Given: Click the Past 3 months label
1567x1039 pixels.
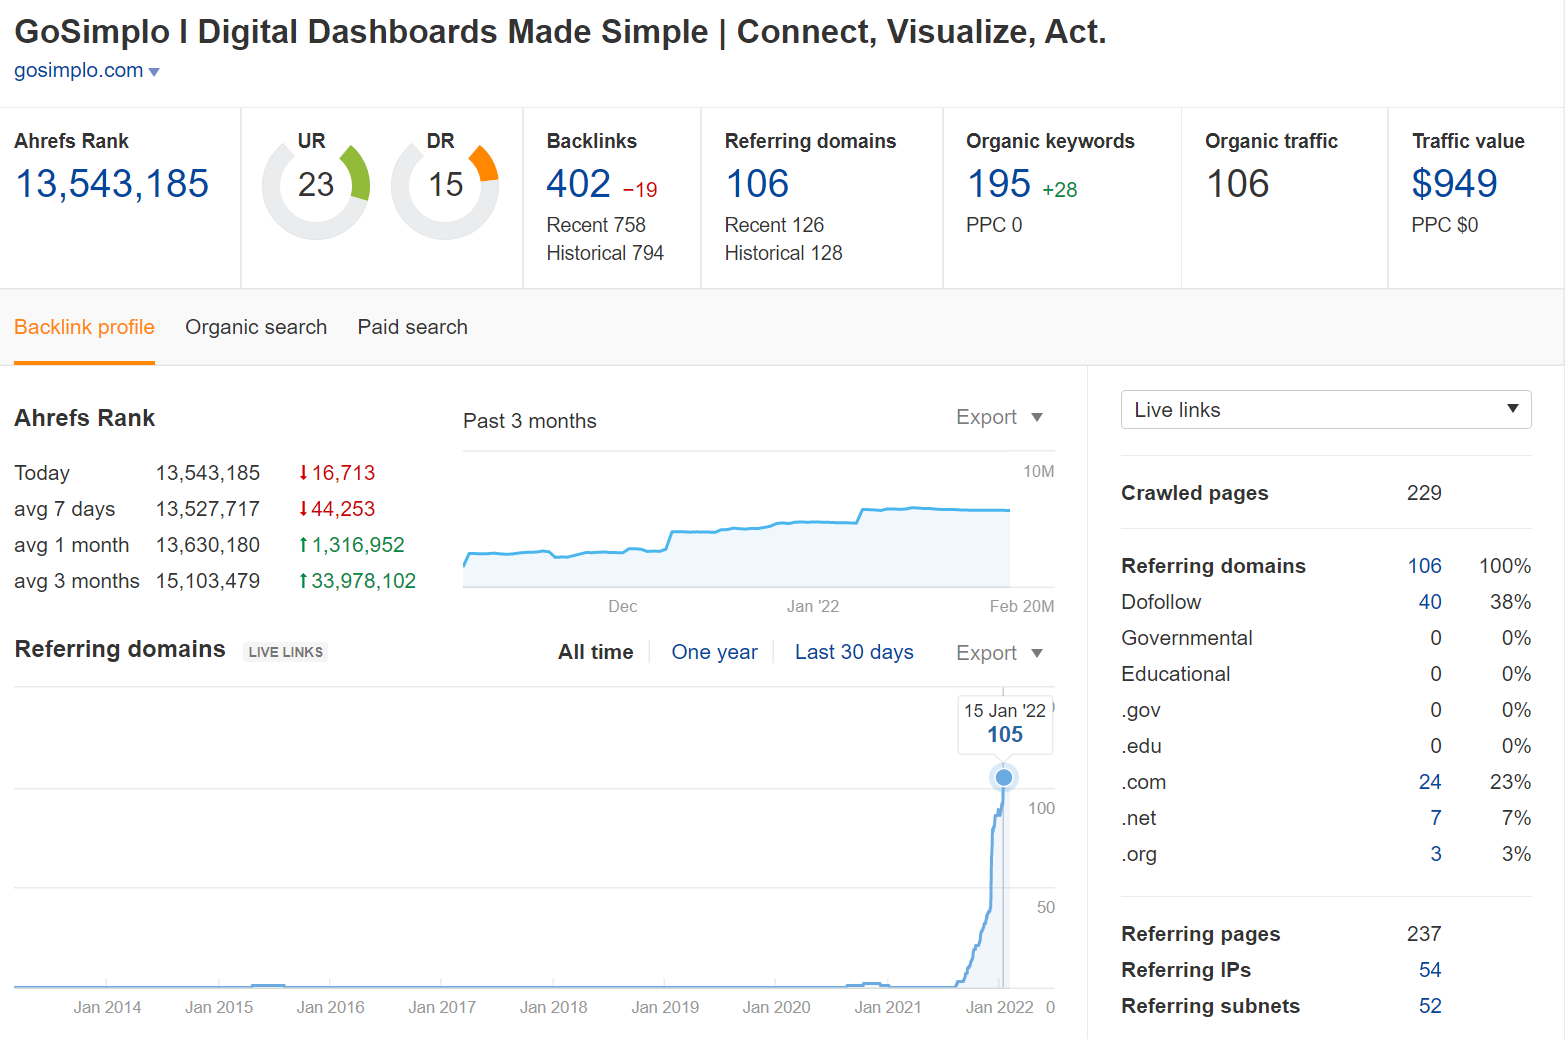Looking at the screenshot, I should point(529,421).
